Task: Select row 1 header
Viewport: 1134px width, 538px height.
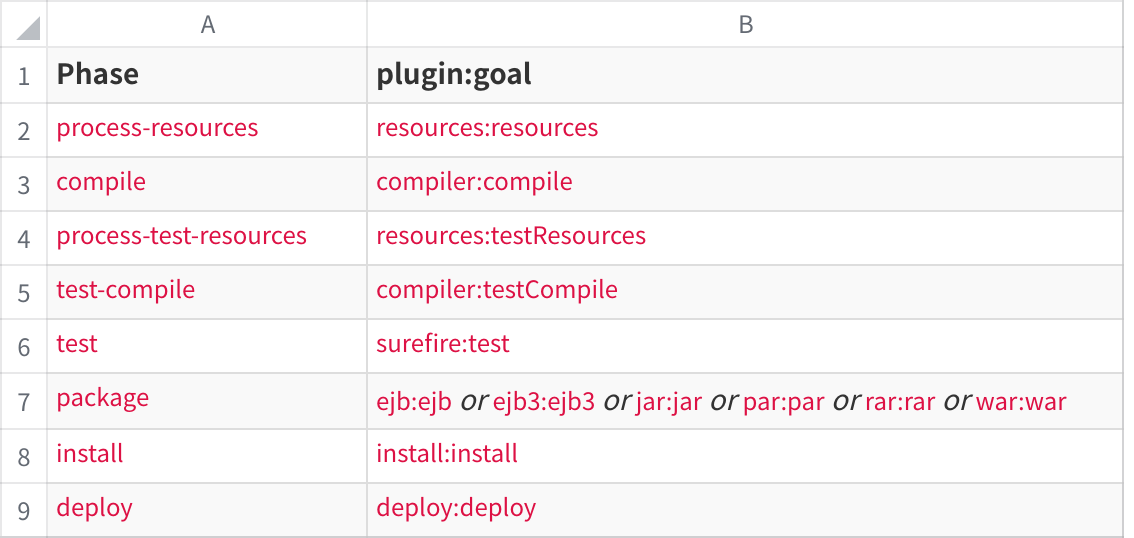Action: [x=24, y=75]
